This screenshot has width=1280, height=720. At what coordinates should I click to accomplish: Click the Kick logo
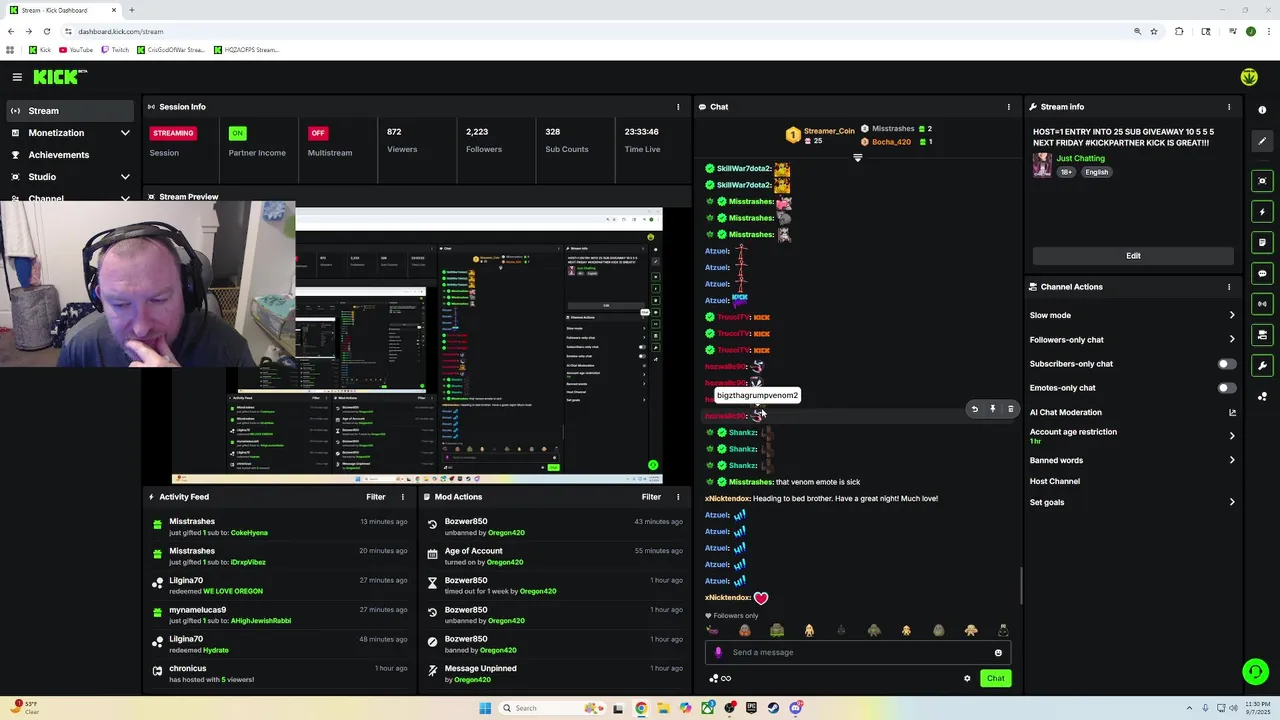[x=59, y=77]
